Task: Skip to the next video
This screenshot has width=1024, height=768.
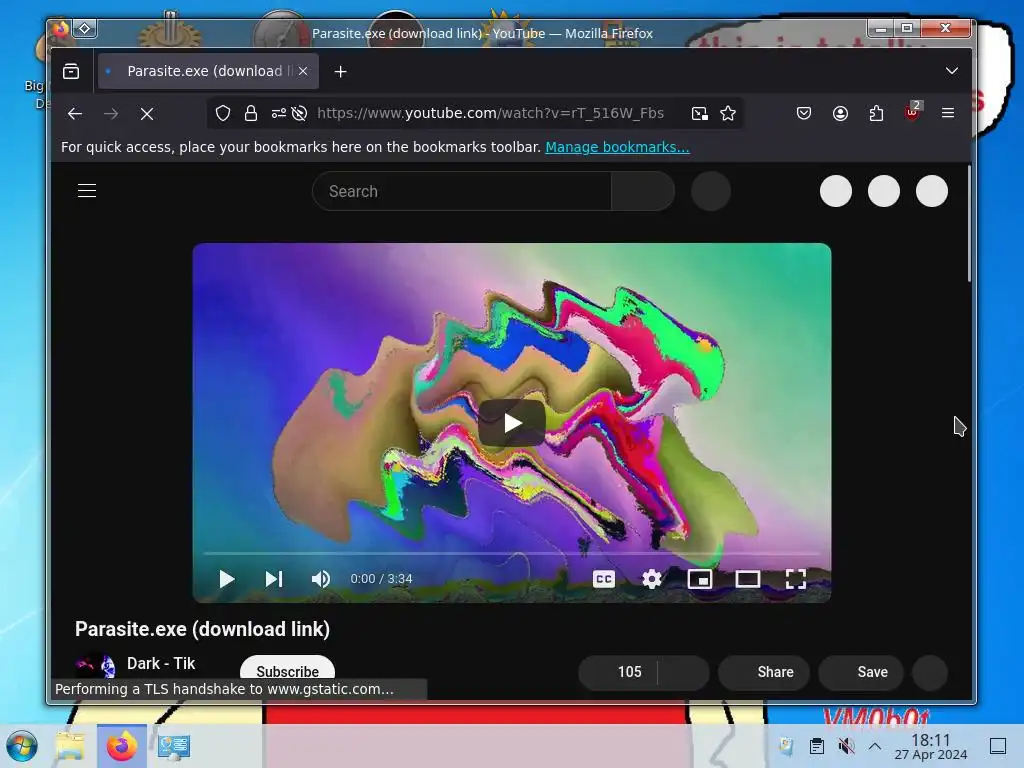Action: pos(274,579)
